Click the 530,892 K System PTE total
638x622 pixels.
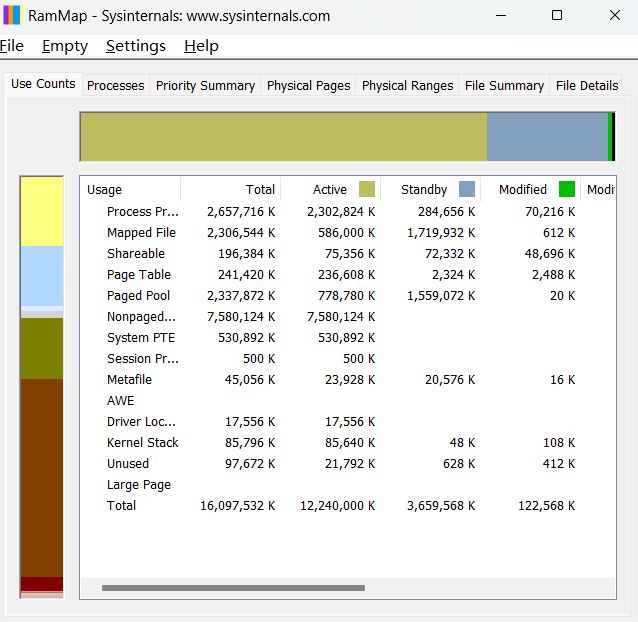[x=247, y=338]
